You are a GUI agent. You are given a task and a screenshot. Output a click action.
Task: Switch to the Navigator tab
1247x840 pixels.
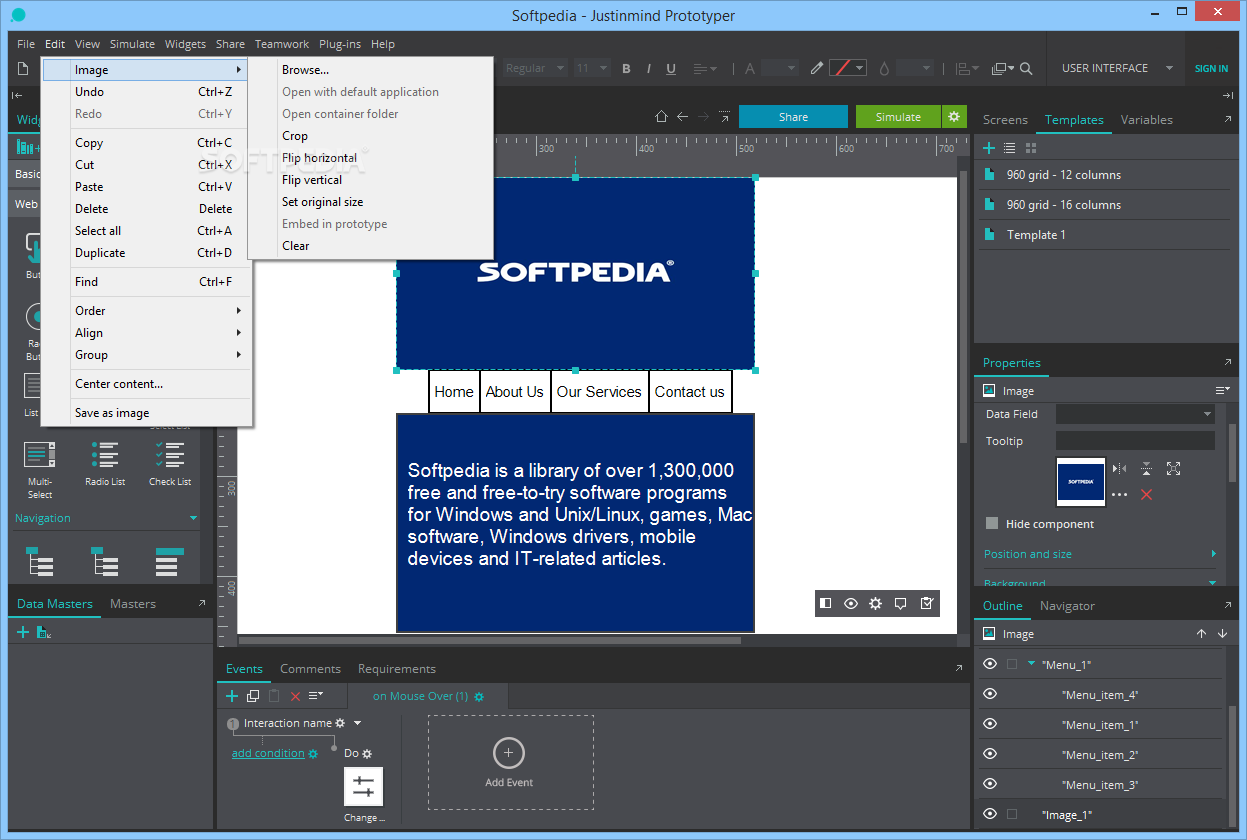pyautogui.click(x=1067, y=606)
